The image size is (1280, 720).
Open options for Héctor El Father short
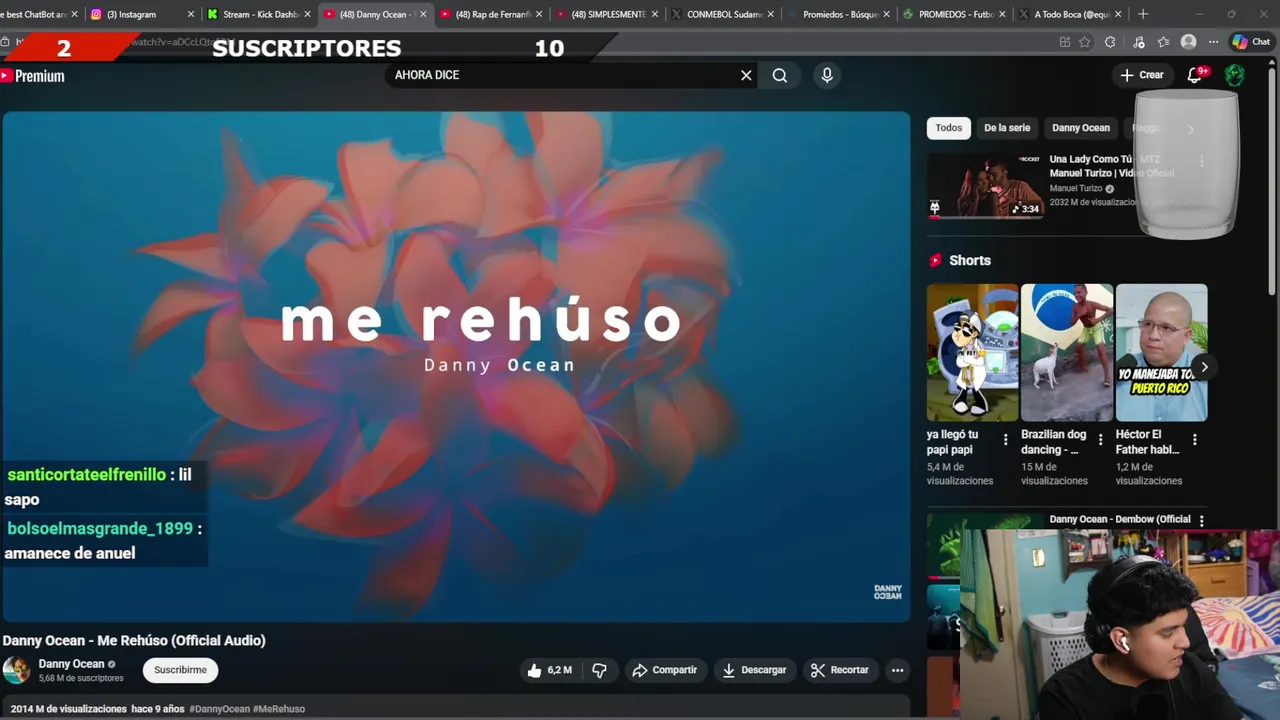coord(1194,439)
